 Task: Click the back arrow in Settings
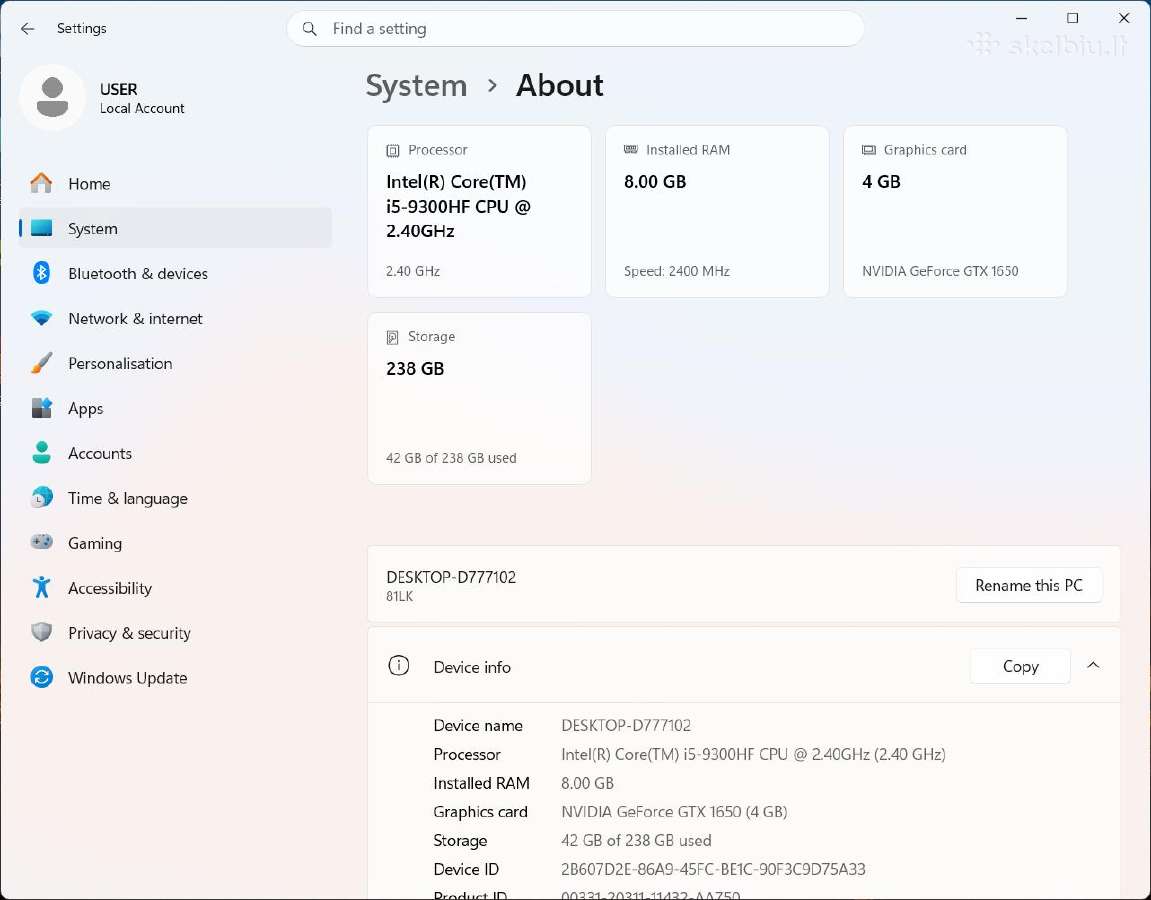(28, 29)
